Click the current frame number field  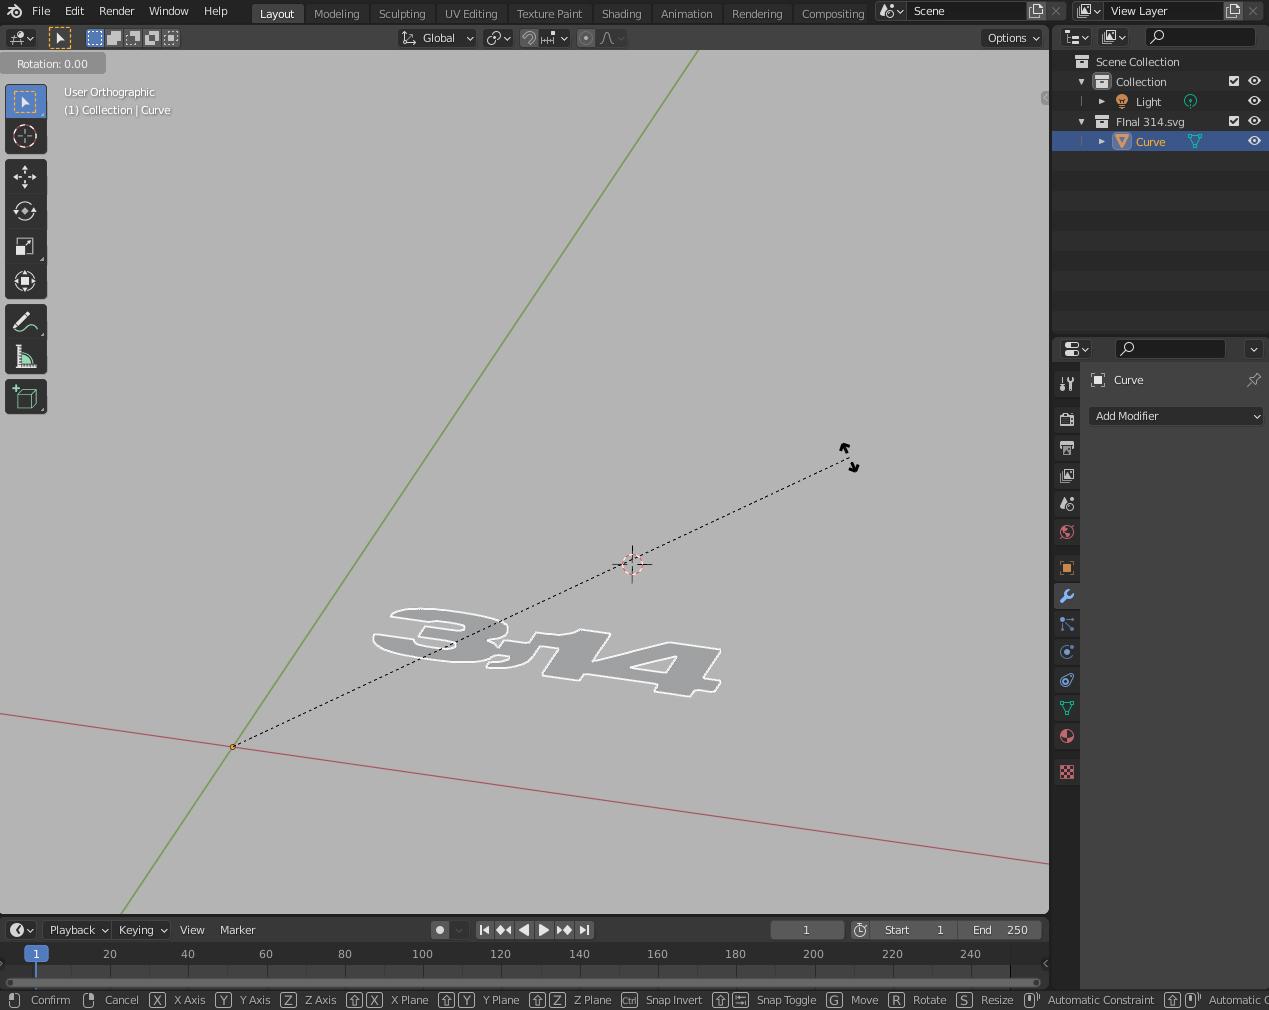[806, 930]
